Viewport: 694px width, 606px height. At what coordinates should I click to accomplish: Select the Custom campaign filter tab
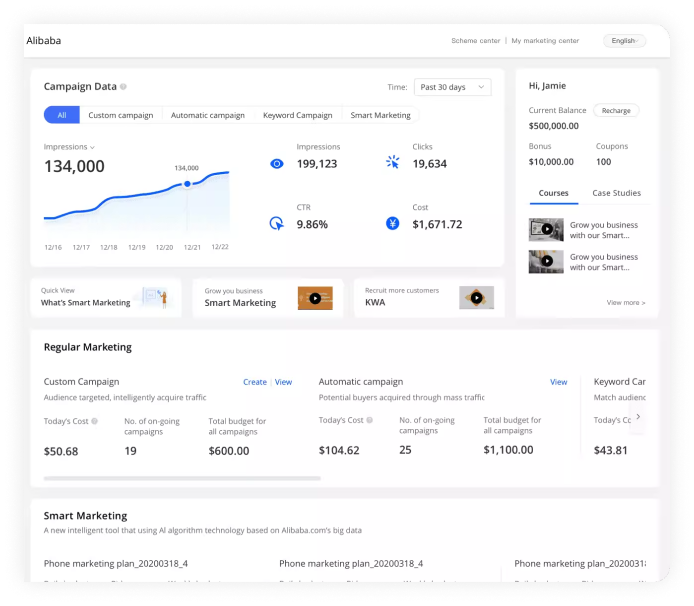(121, 115)
